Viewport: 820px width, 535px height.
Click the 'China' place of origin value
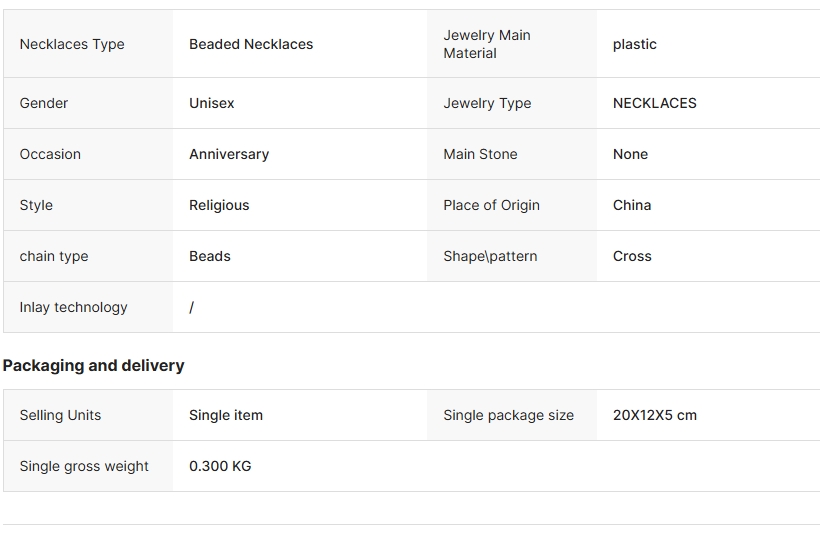pyautogui.click(x=632, y=205)
